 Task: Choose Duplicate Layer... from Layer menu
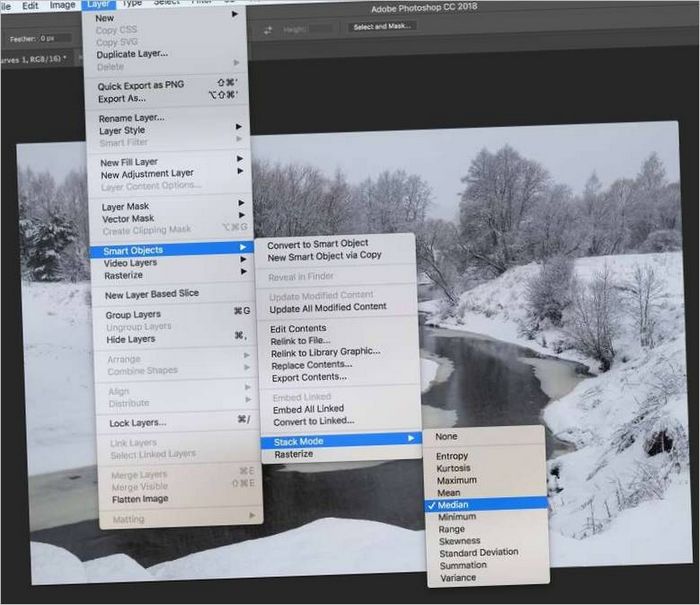pos(165,54)
